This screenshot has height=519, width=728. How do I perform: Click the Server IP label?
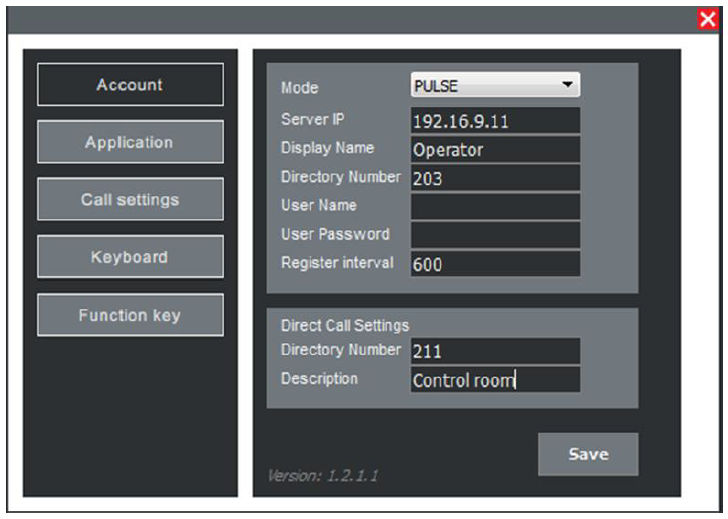point(313,119)
